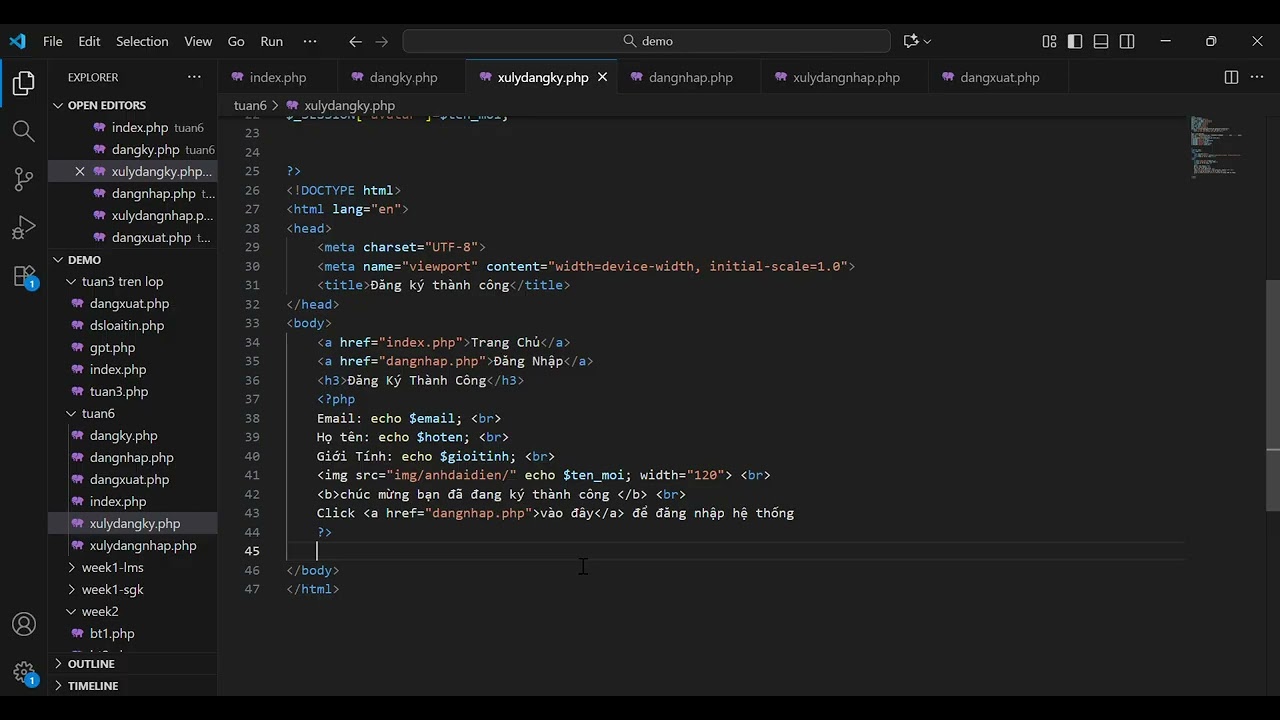This screenshot has width=1280, height=720.
Task: Click the VS Code logo icon
Action: tap(17, 41)
